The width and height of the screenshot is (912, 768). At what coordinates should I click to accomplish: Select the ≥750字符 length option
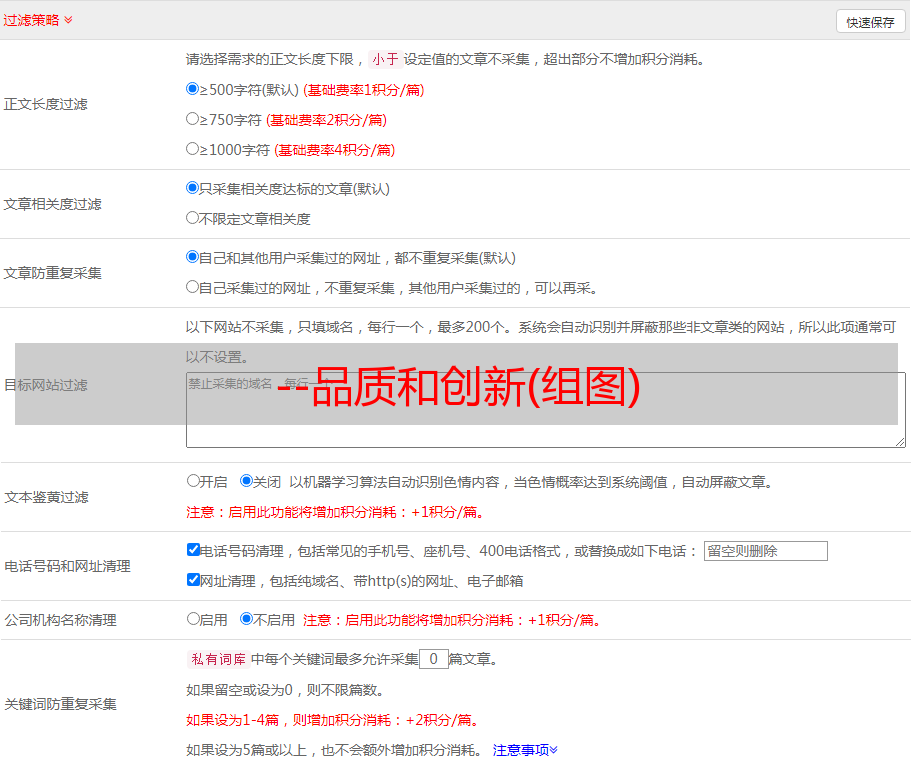coord(192,119)
